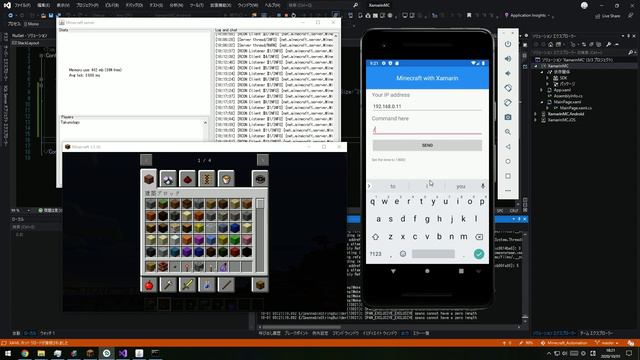640x360 pixels.
Task: Open the ファイル(F) menu in Visual Studio
Action: pos(22,5)
